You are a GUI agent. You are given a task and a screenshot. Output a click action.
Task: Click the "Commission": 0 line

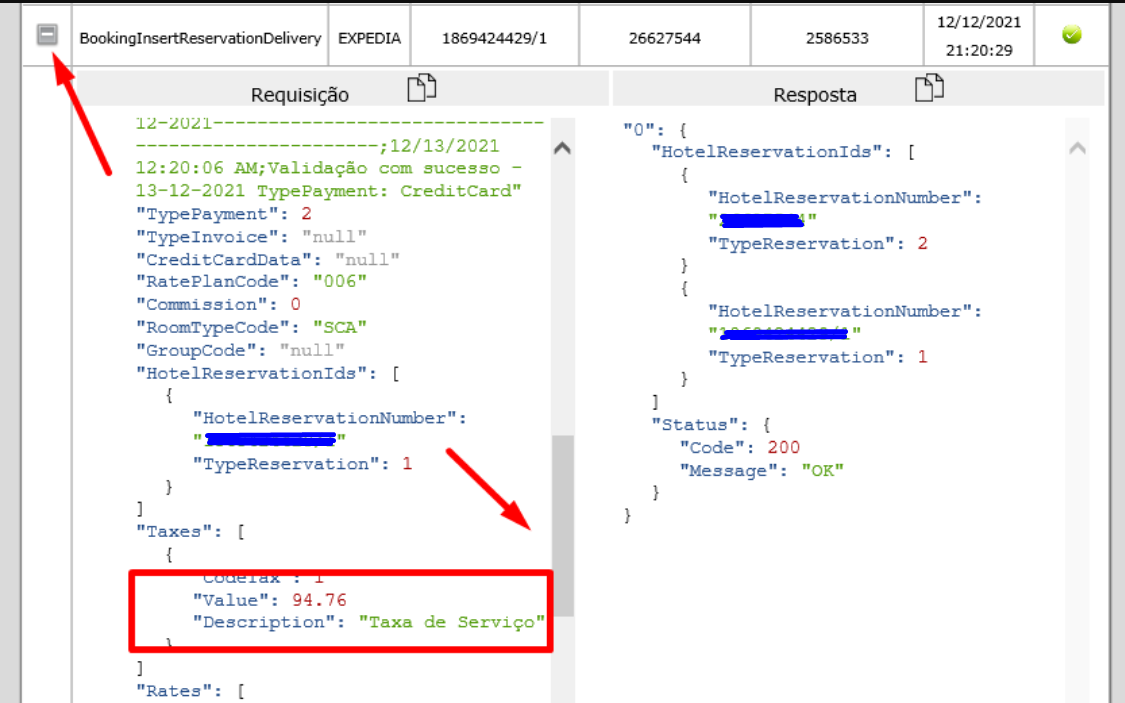click(218, 304)
